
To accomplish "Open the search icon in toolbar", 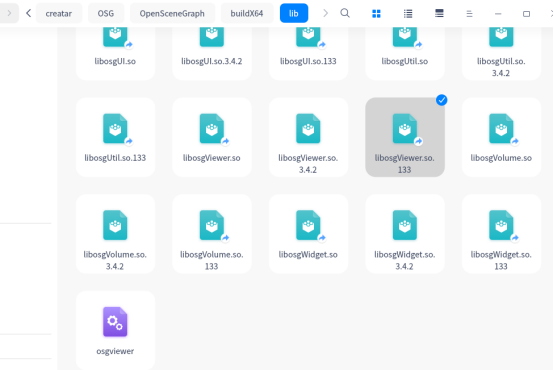I will coord(345,13).
